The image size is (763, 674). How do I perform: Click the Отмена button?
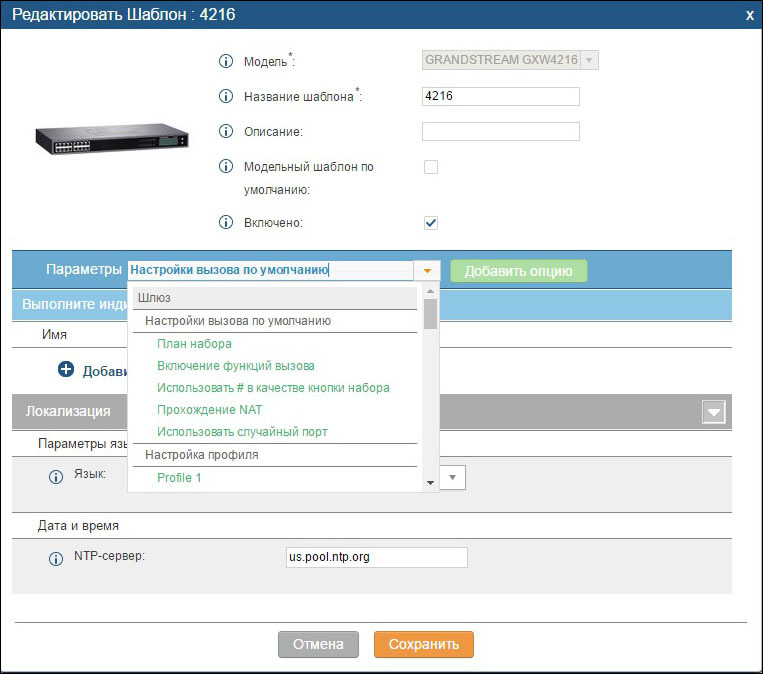point(318,644)
